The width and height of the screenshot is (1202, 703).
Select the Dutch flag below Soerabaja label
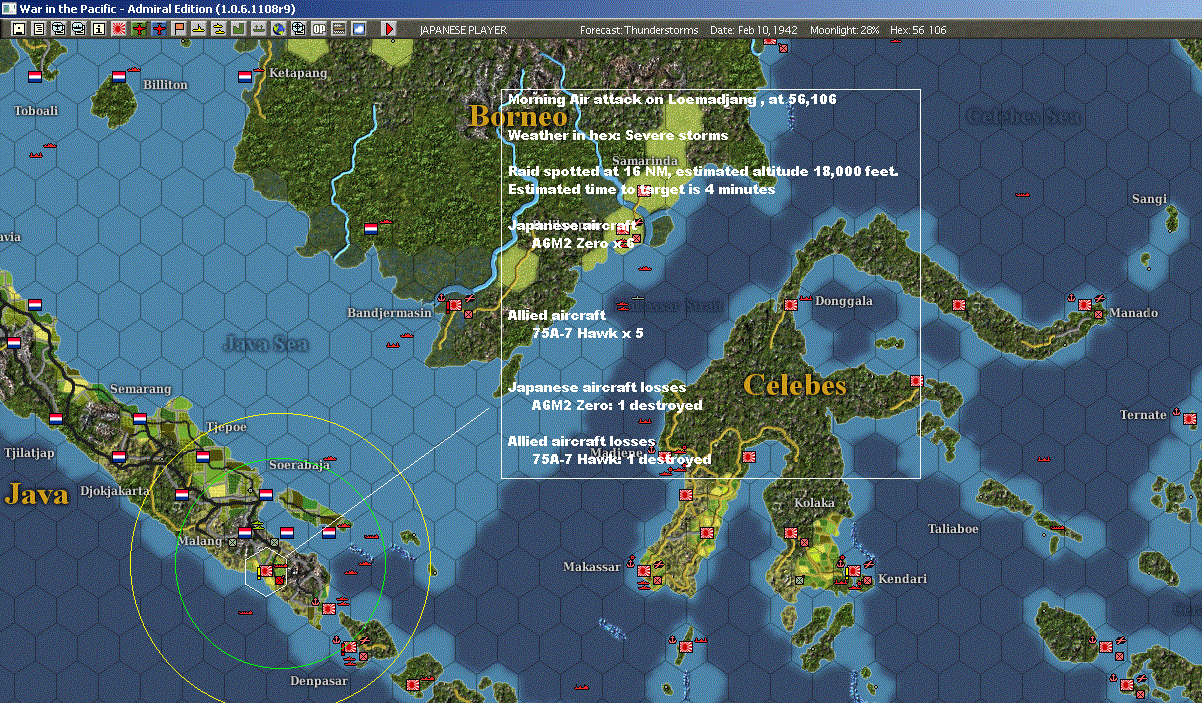[x=266, y=494]
